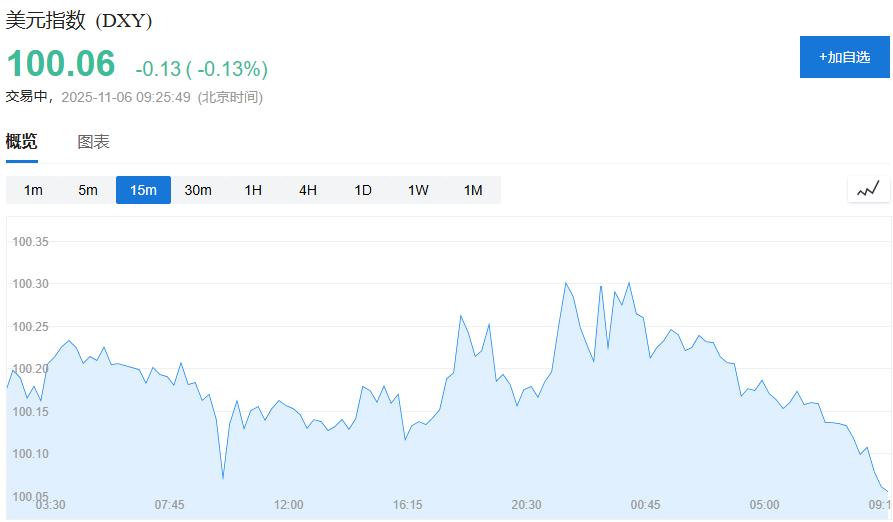
Task: Click the line chart type icon
Action: (x=868, y=189)
